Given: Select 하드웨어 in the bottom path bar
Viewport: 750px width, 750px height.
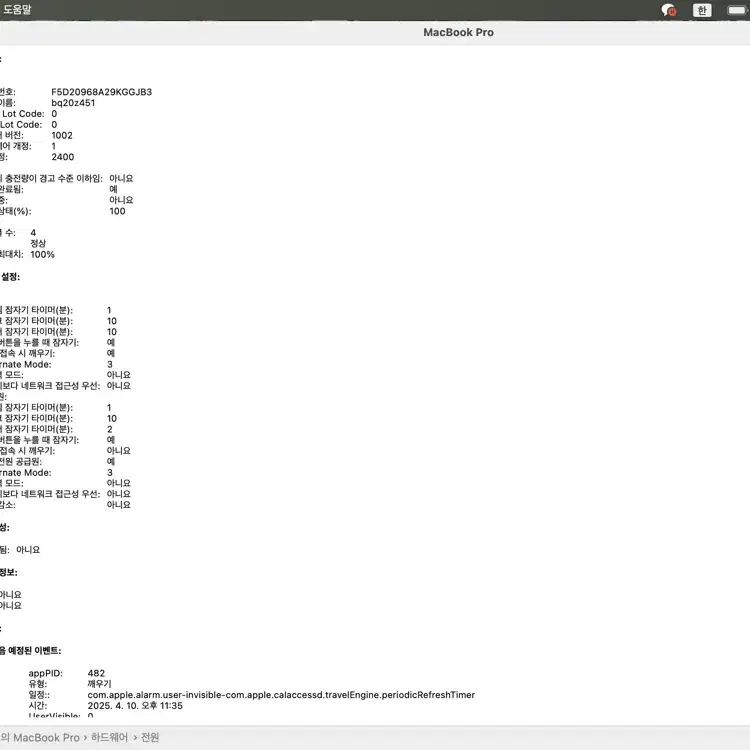Looking at the screenshot, I should (x=110, y=738).
